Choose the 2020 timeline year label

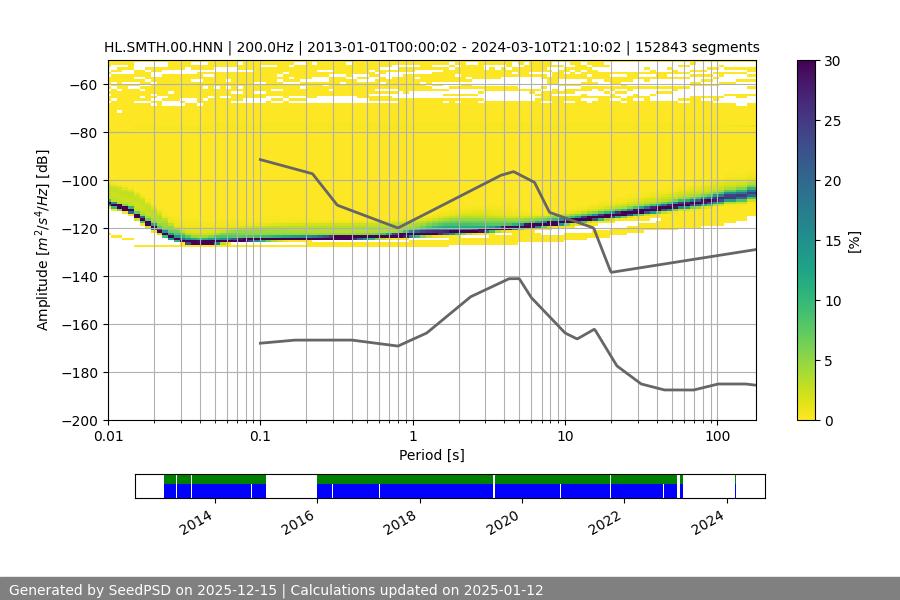[x=503, y=522]
